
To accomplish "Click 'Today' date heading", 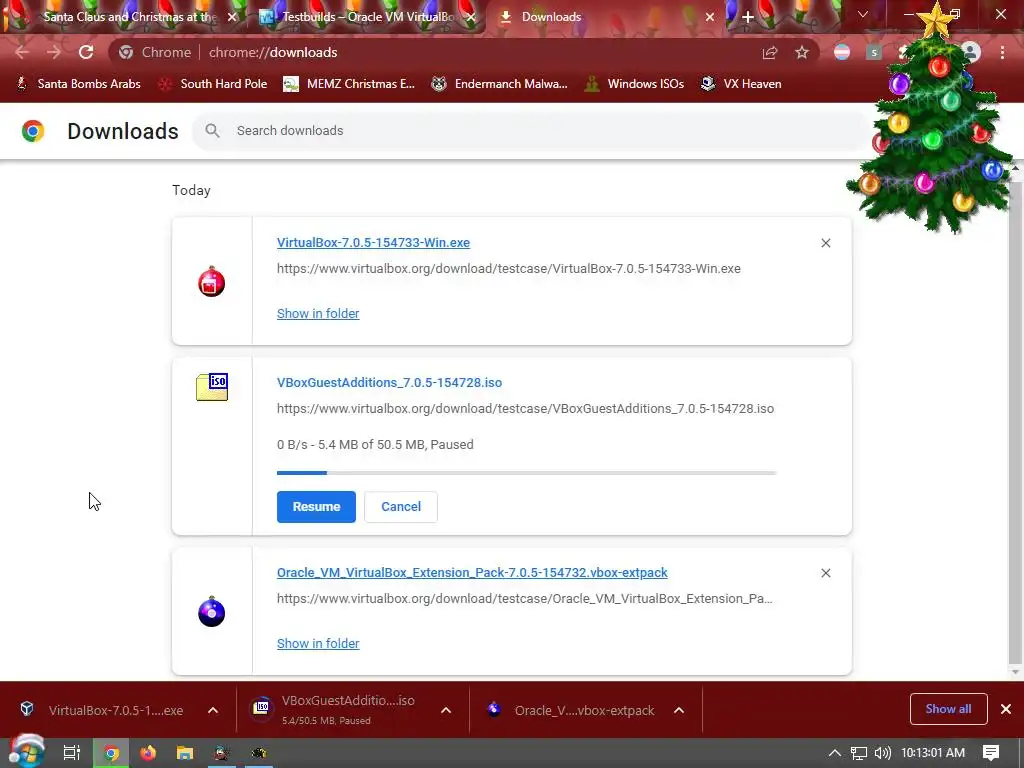I will [x=191, y=190].
